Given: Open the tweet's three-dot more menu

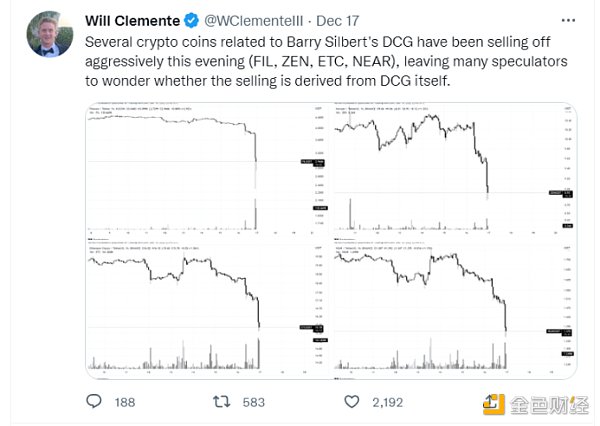Looking at the screenshot, I should [x=568, y=20].
